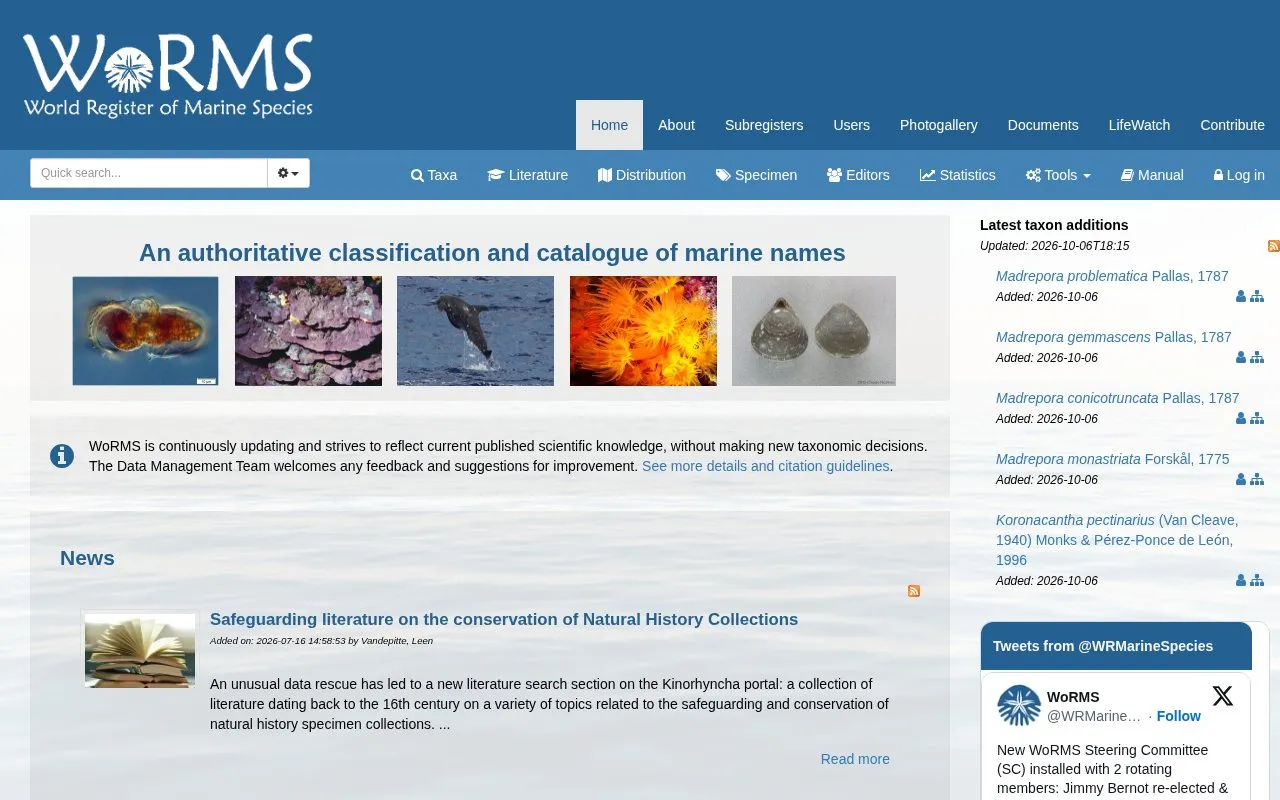Open the Statistics chart page
Screen dimensions: 1280x800
pos(958,175)
